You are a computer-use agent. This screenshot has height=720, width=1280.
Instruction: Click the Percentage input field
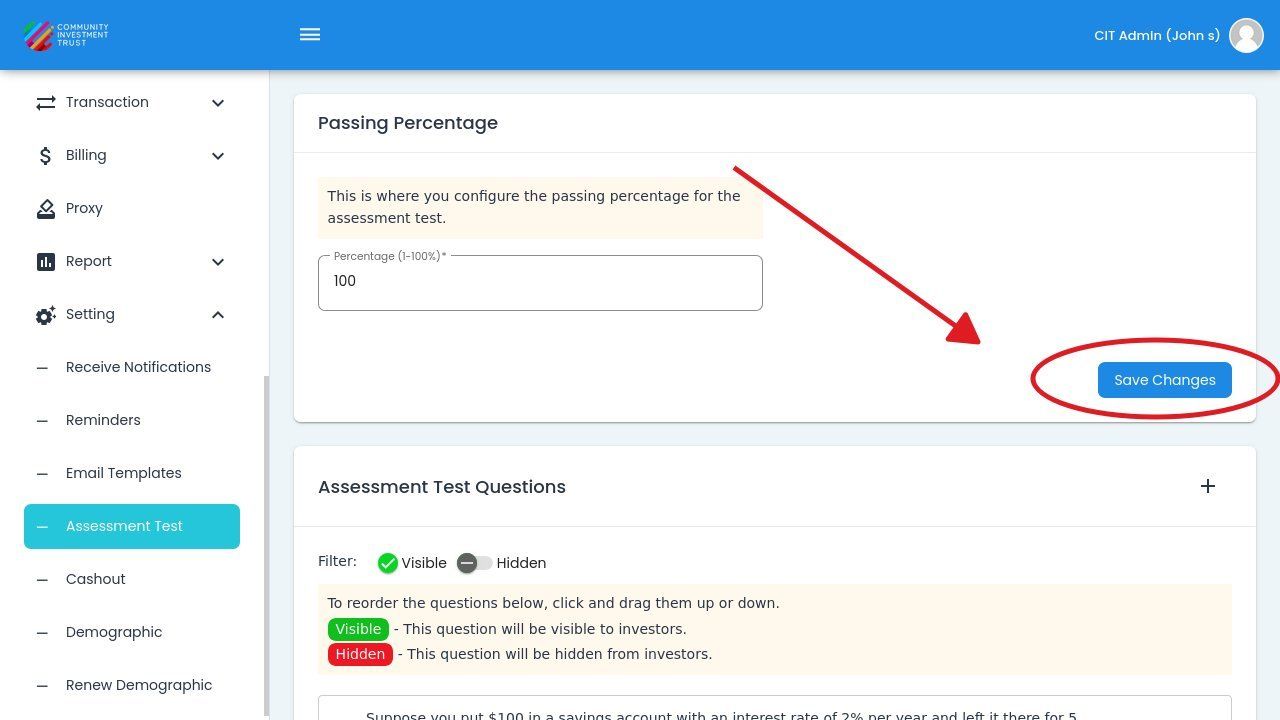point(540,282)
